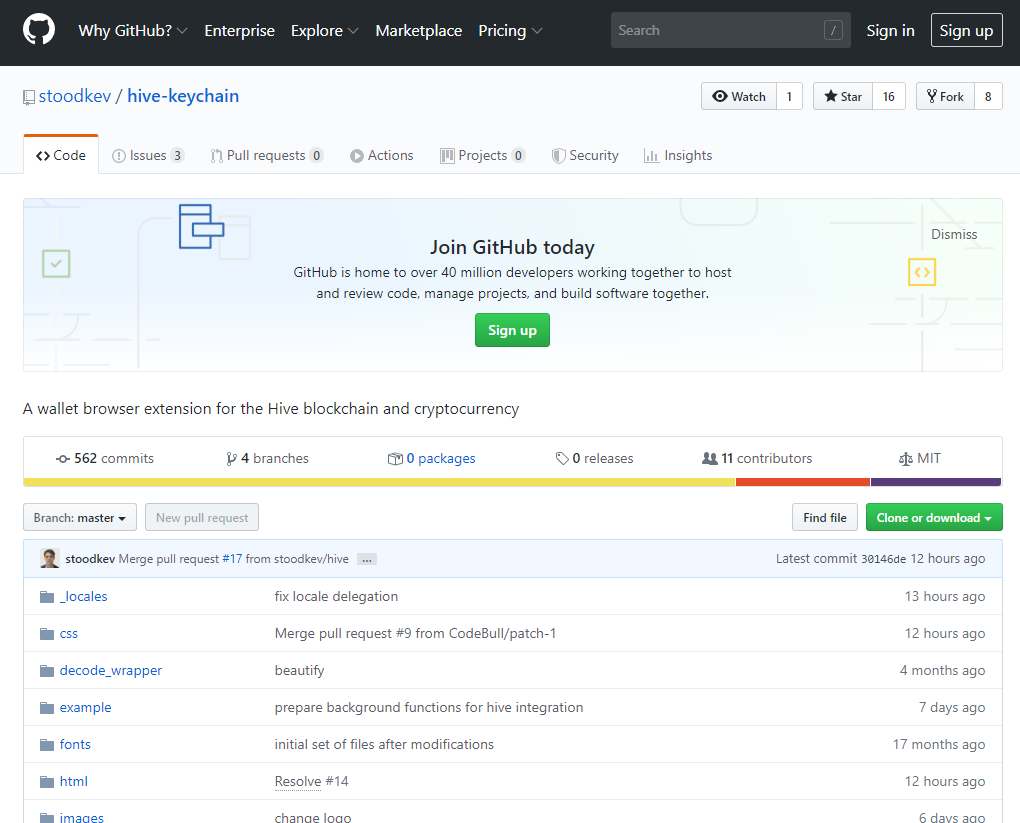1020x823 pixels.
Task: Click the yellow language bar segment
Action: click(379, 482)
